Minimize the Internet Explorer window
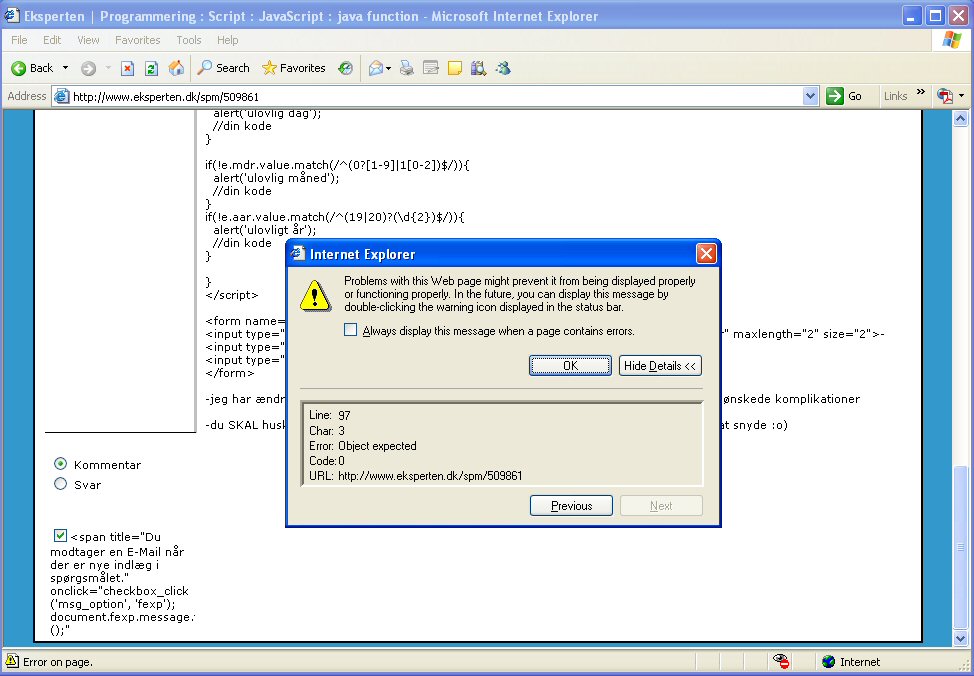Image resolution: width=974 pixels, height=676 pixels. (911, 16)
